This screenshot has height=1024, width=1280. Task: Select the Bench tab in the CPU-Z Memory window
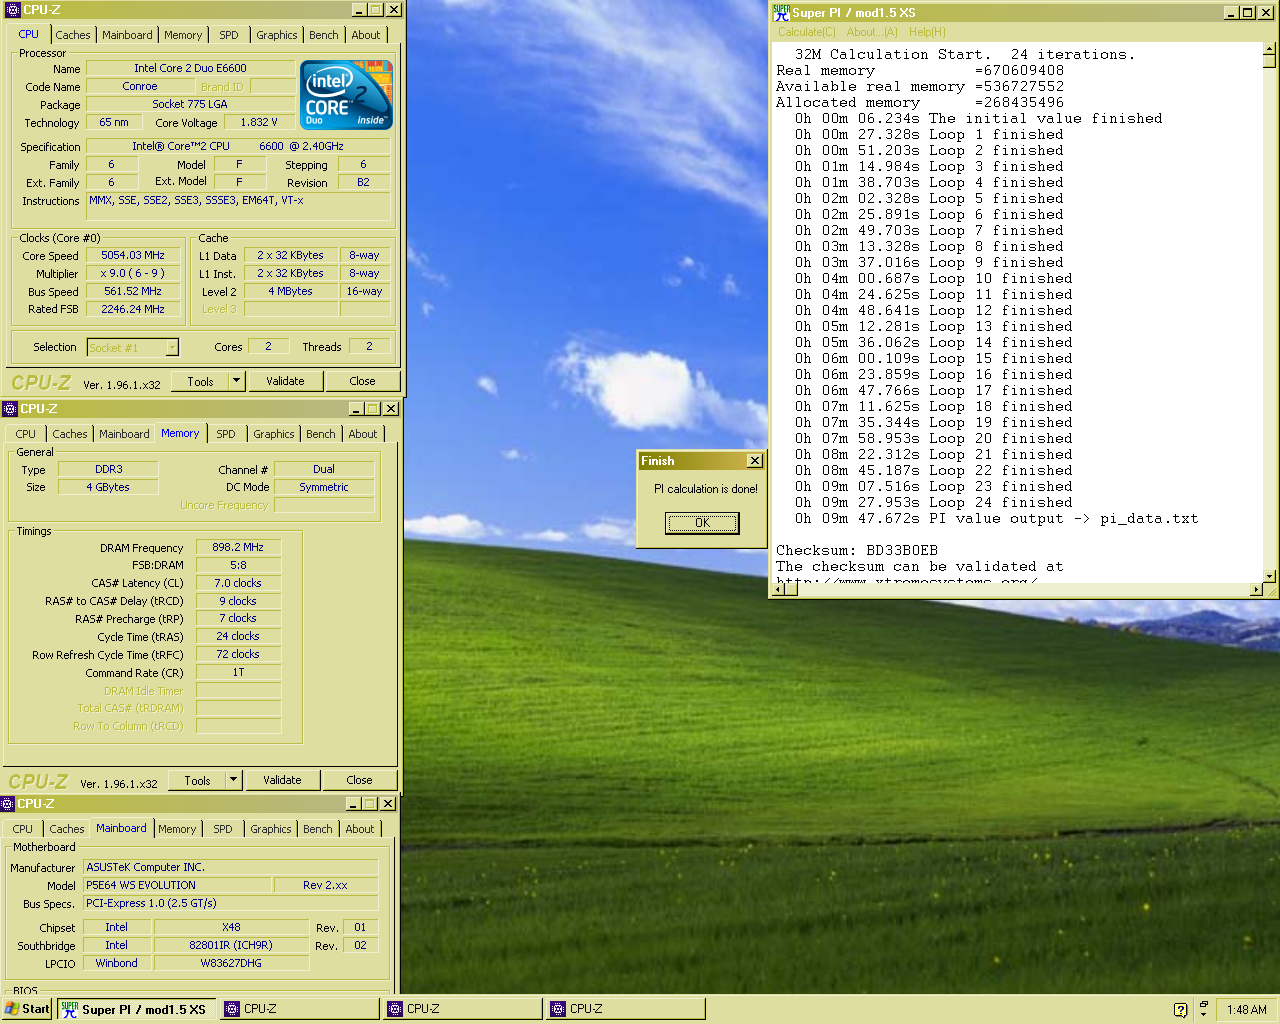pyautogui.click(x=321, y=434)
